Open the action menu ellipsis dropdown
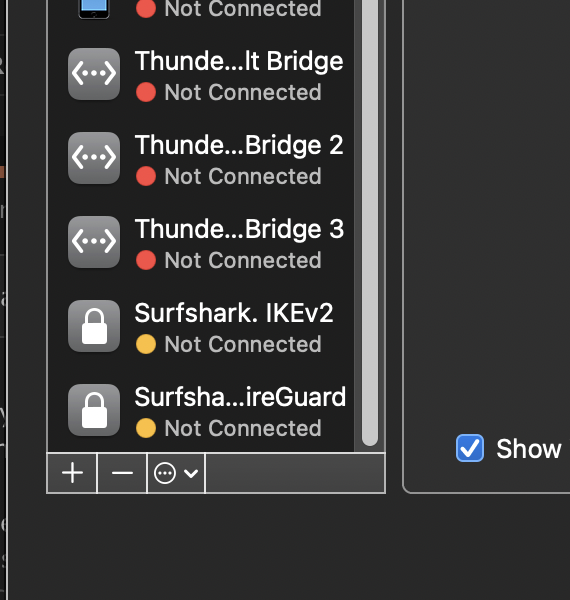Image resolution: width=570 pixels, height=600 pixels. 176,473
